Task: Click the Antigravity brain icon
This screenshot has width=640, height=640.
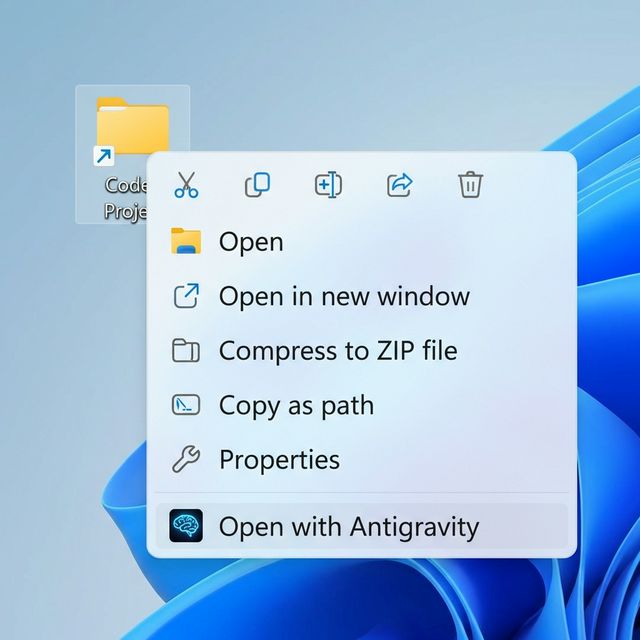Action: tap(187, 526)
